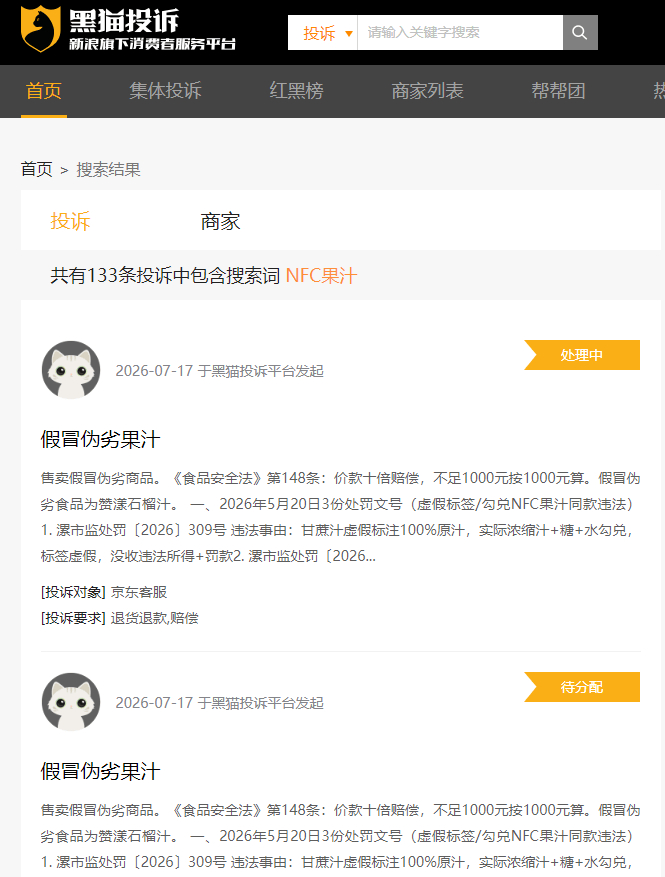Switch to the 商家 results tab
This screenshot has width=665, height=877.
(x=220, y=221)
